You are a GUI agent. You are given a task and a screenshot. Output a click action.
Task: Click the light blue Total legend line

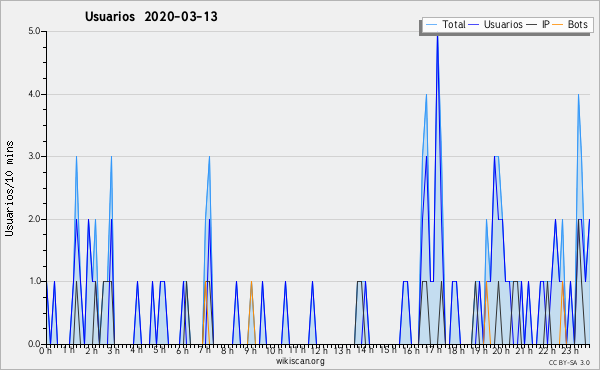coord(431,25)
